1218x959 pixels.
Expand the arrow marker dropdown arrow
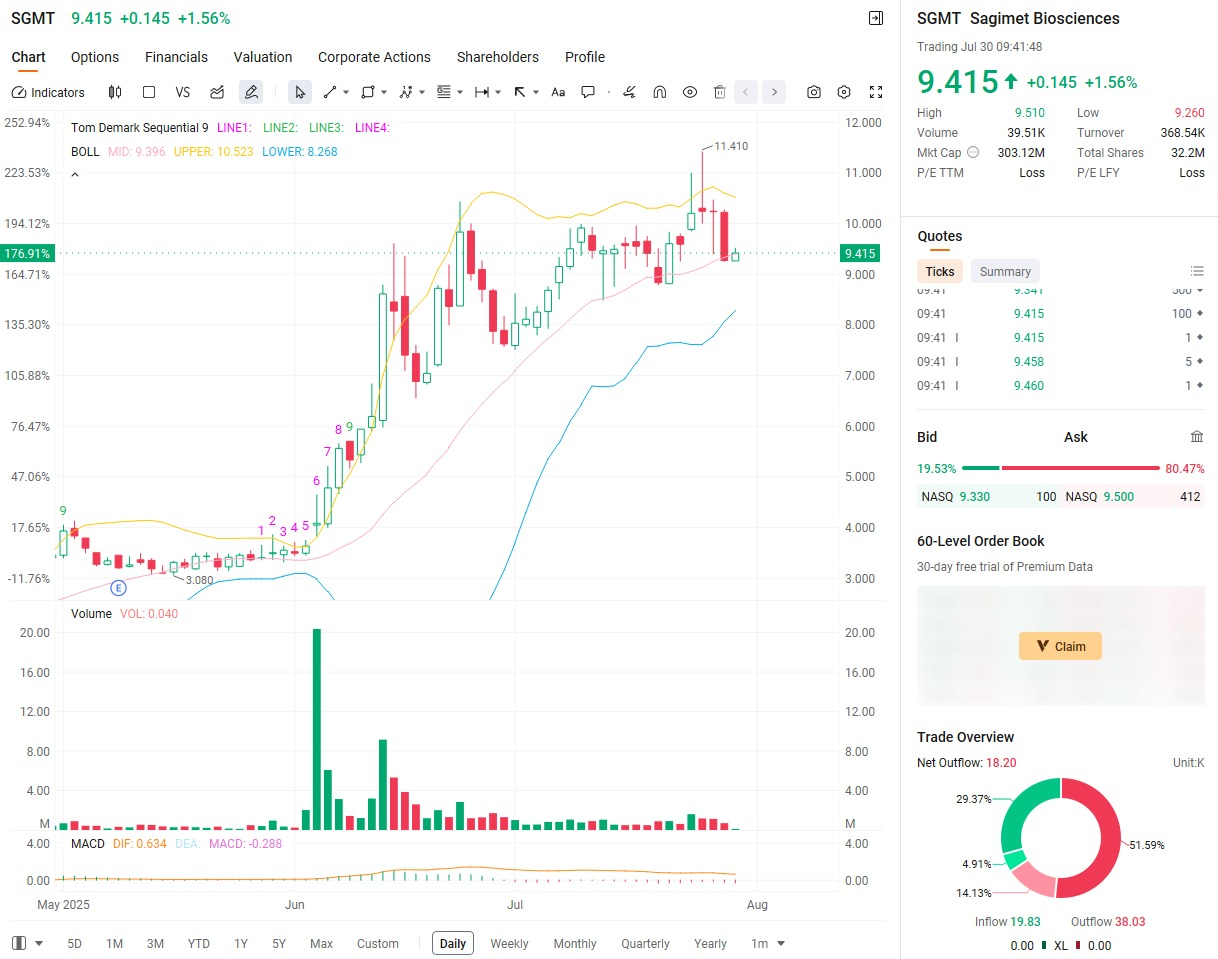(536, 92)
